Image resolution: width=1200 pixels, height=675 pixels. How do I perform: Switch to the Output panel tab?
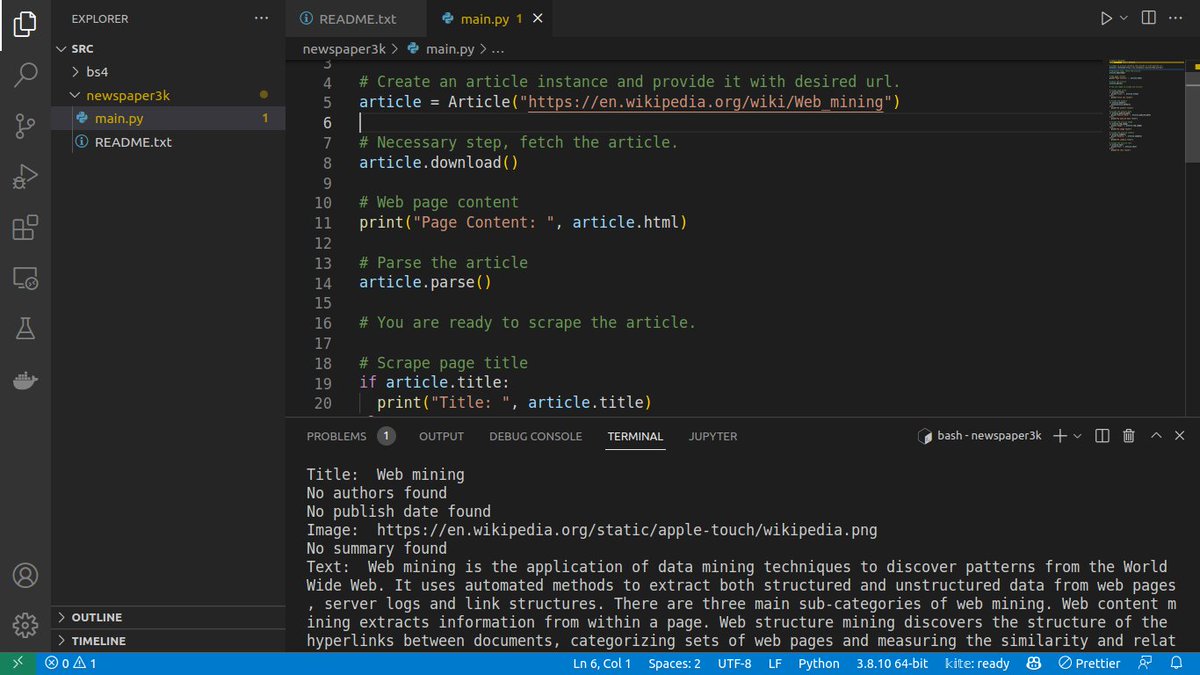(x=441, y=436)
